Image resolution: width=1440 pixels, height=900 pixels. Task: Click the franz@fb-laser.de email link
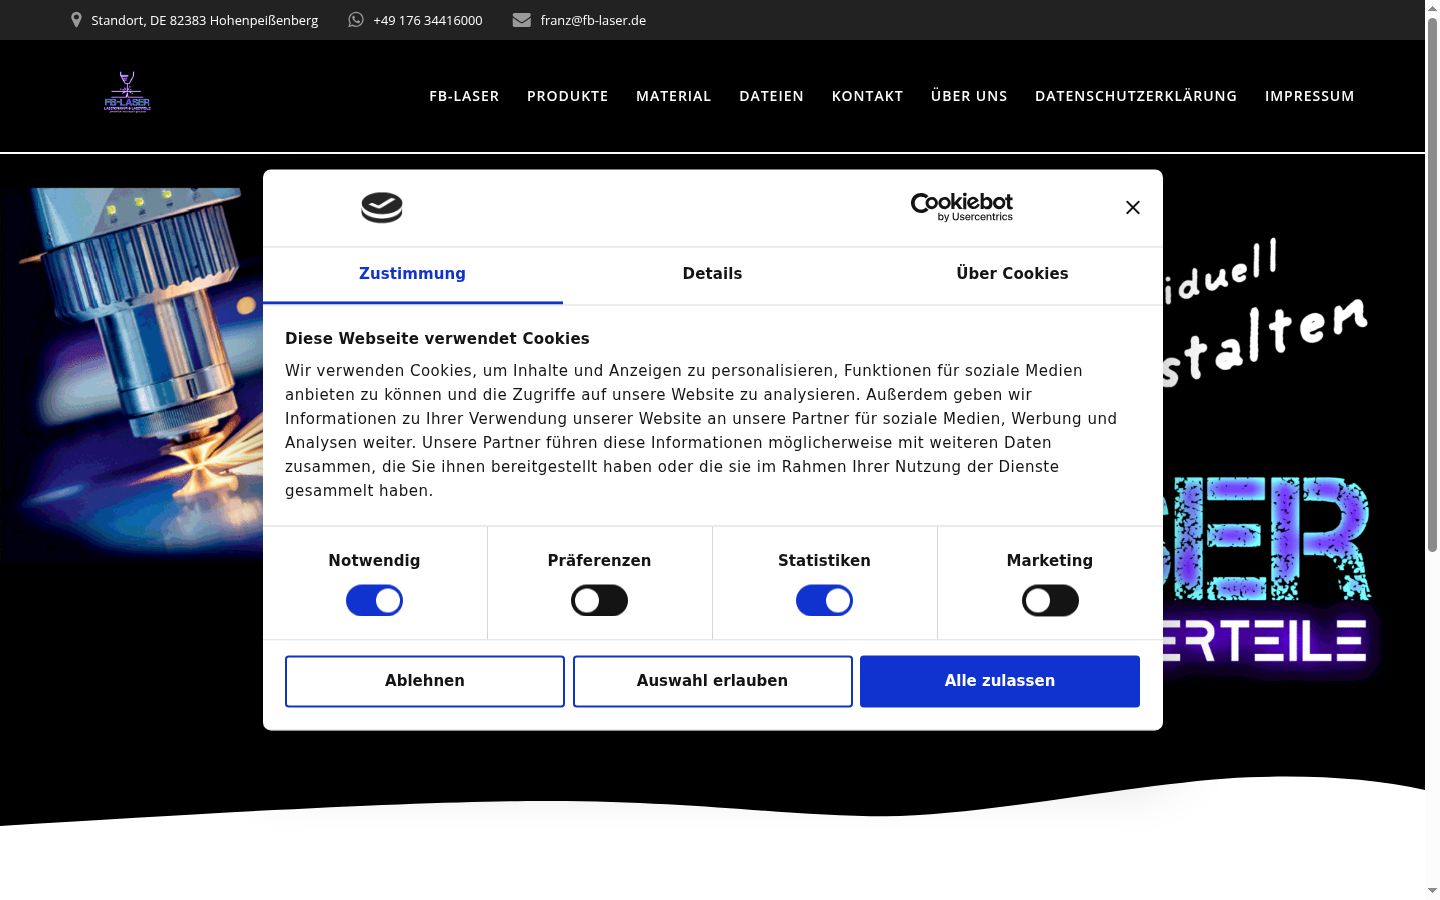pyautogui.click(x=593, y=20)
